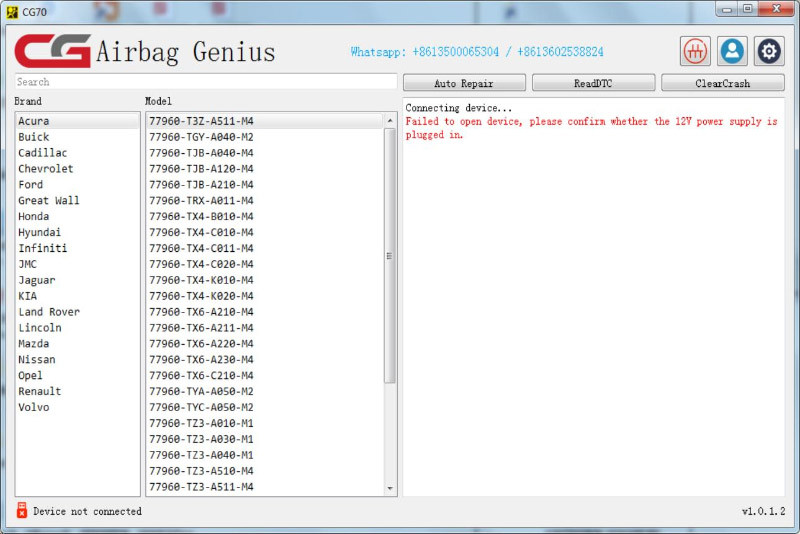
Task: Focus the Search input field
Action: tap(206, 82)
